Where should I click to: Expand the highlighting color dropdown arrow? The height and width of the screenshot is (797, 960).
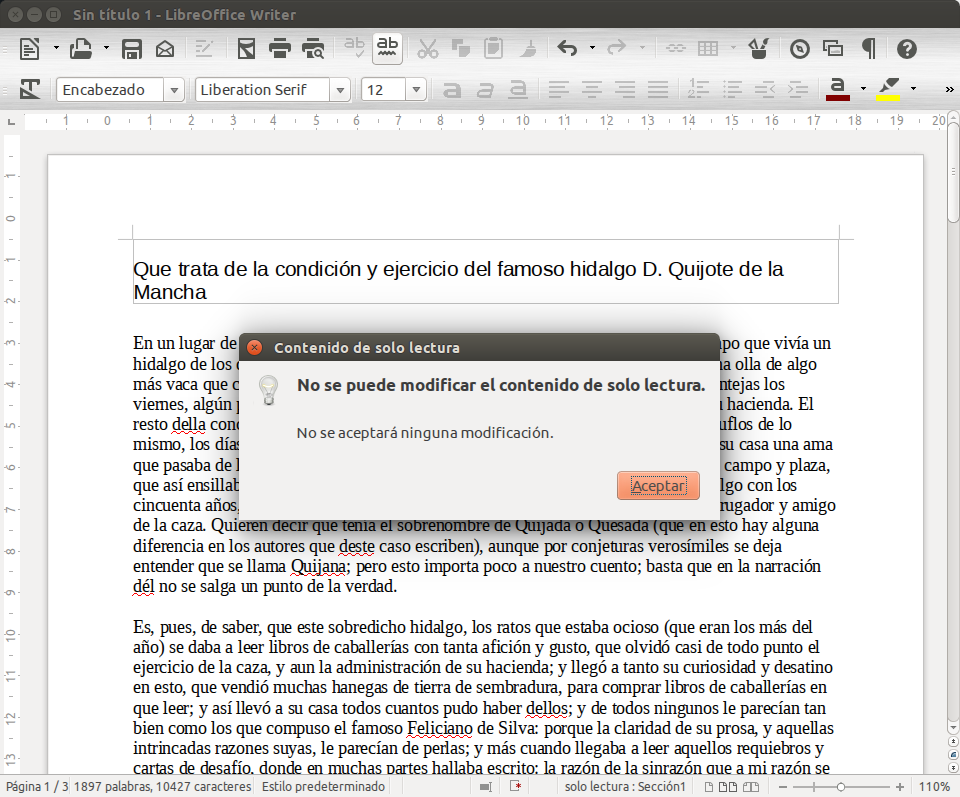[x=913, y=89]
